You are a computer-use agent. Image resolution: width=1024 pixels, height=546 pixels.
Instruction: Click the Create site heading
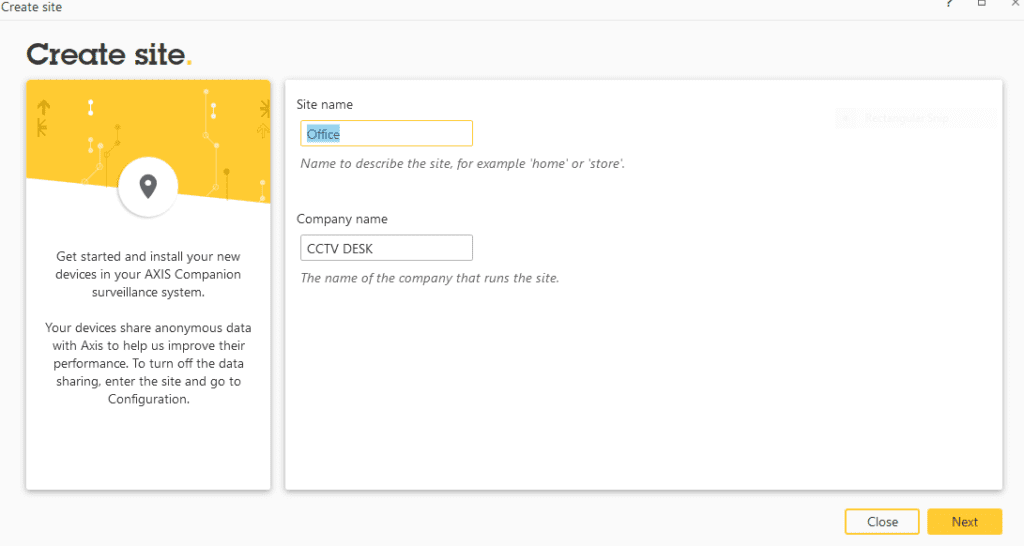(x=104, y=54)
